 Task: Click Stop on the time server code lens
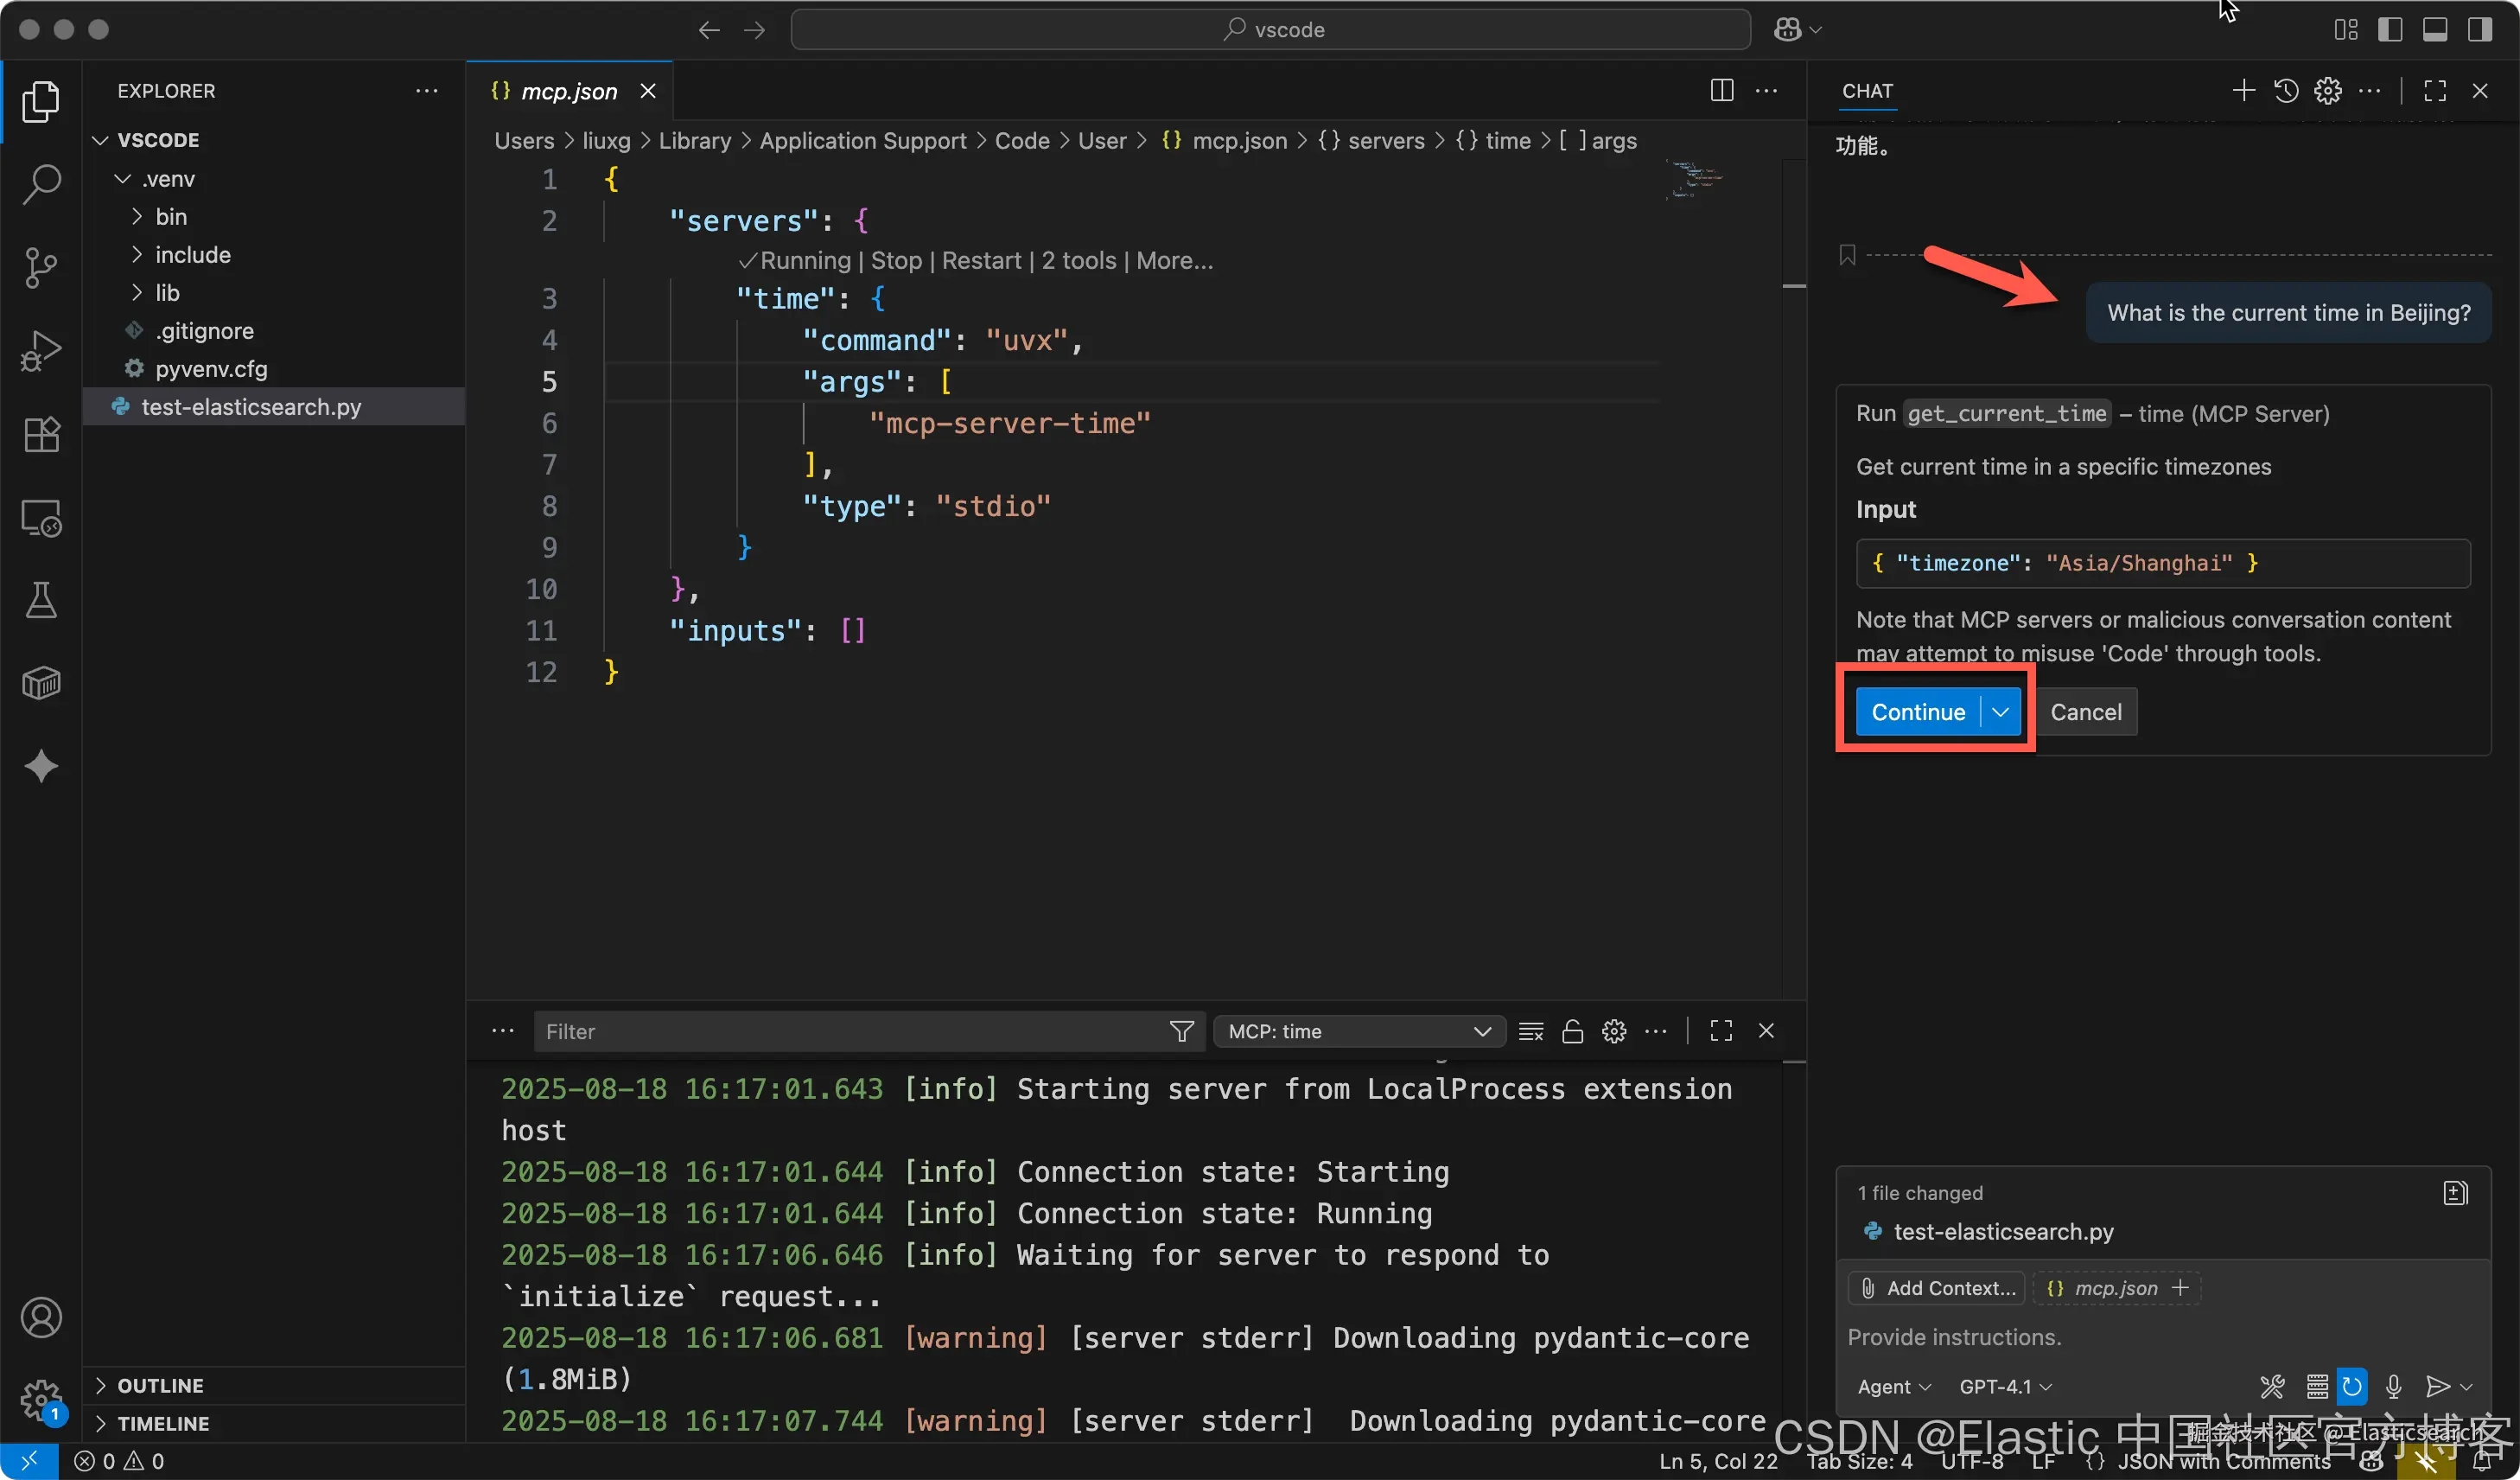tap(896, 261)
